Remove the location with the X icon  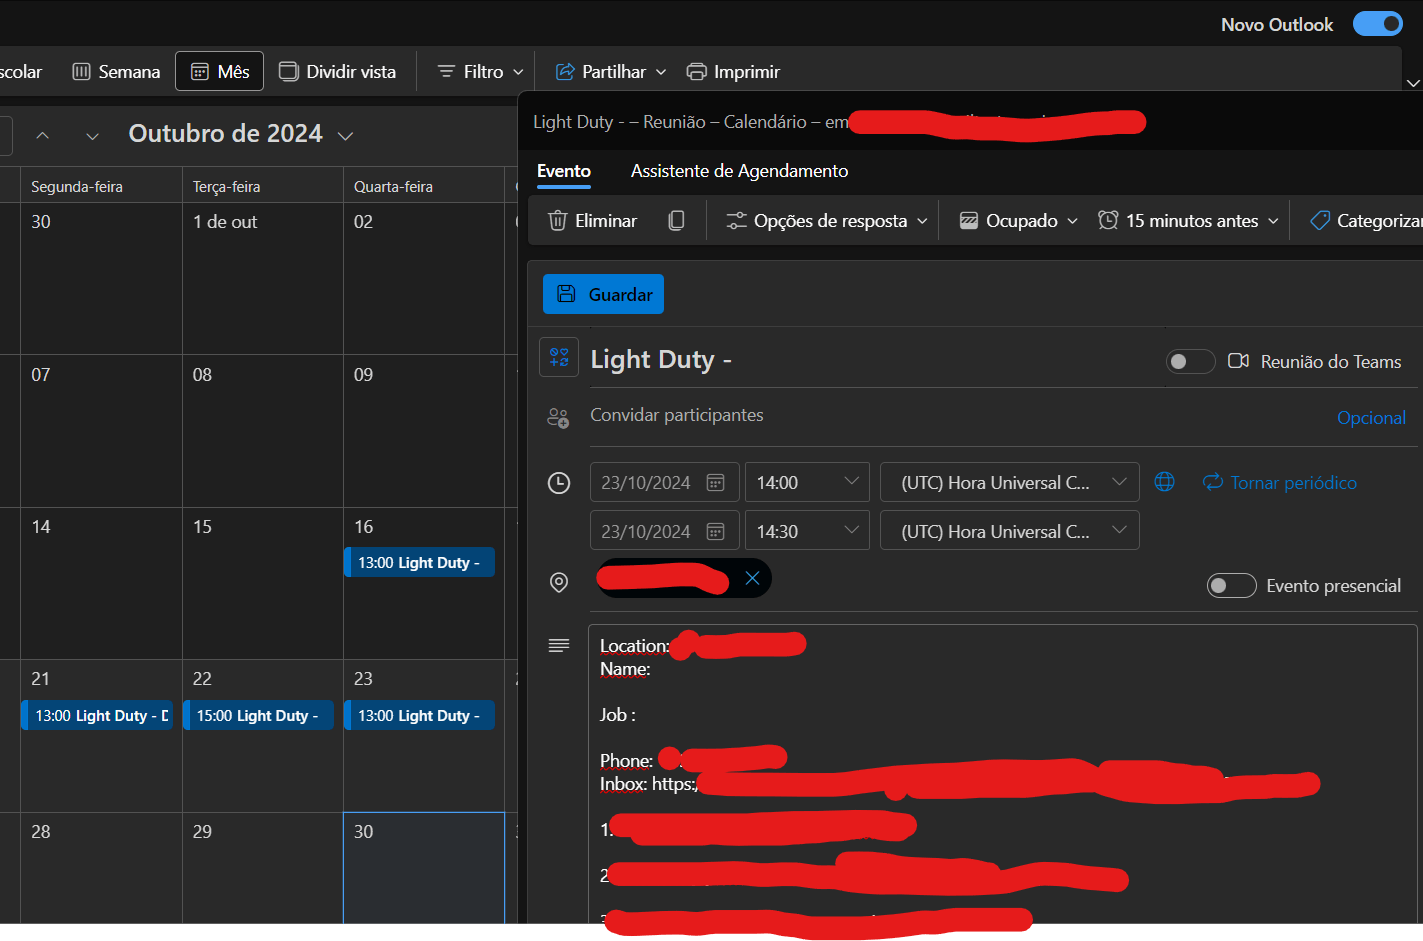(x=753, y=578)
